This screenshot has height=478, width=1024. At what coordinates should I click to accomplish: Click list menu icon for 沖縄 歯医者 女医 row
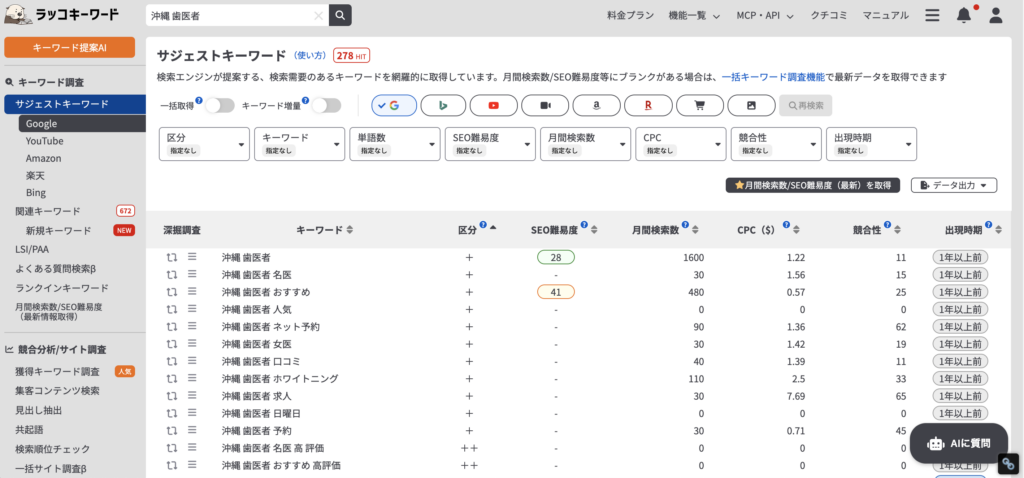[x=192, y=343]
